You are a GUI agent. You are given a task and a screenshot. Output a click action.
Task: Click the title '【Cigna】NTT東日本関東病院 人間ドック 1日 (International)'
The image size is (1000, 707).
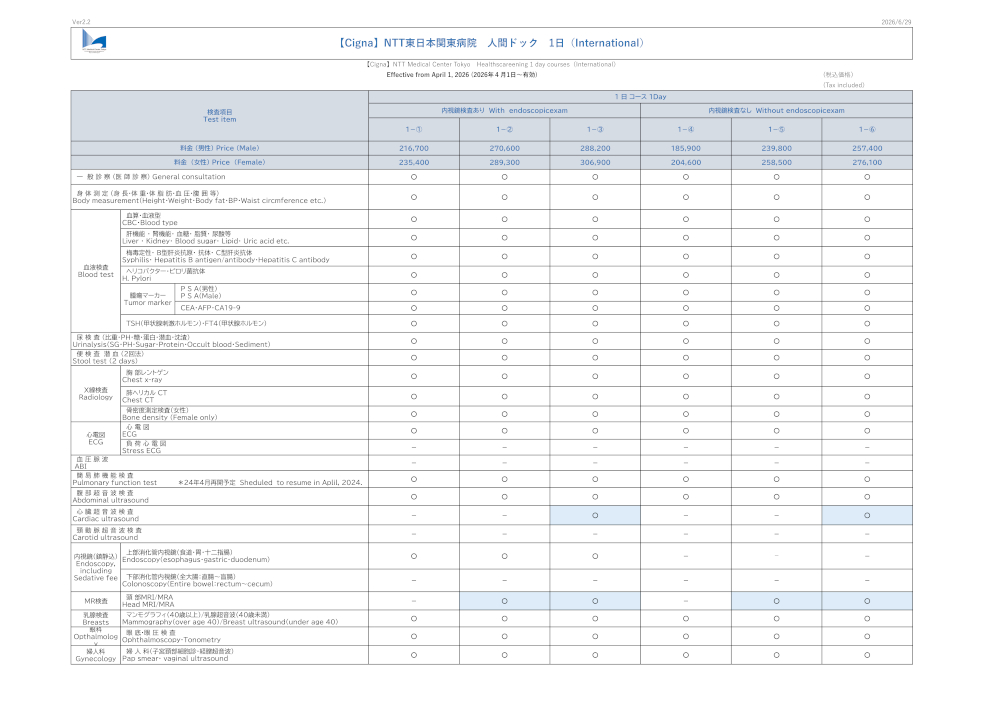(x=491, y=43)
